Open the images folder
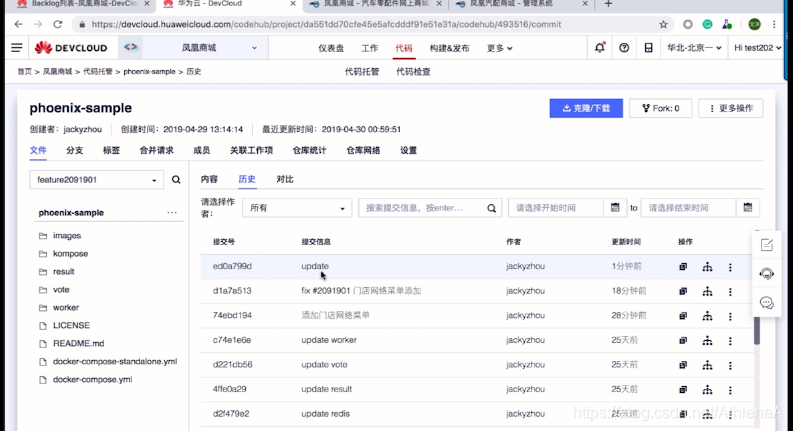 point(67,236)
